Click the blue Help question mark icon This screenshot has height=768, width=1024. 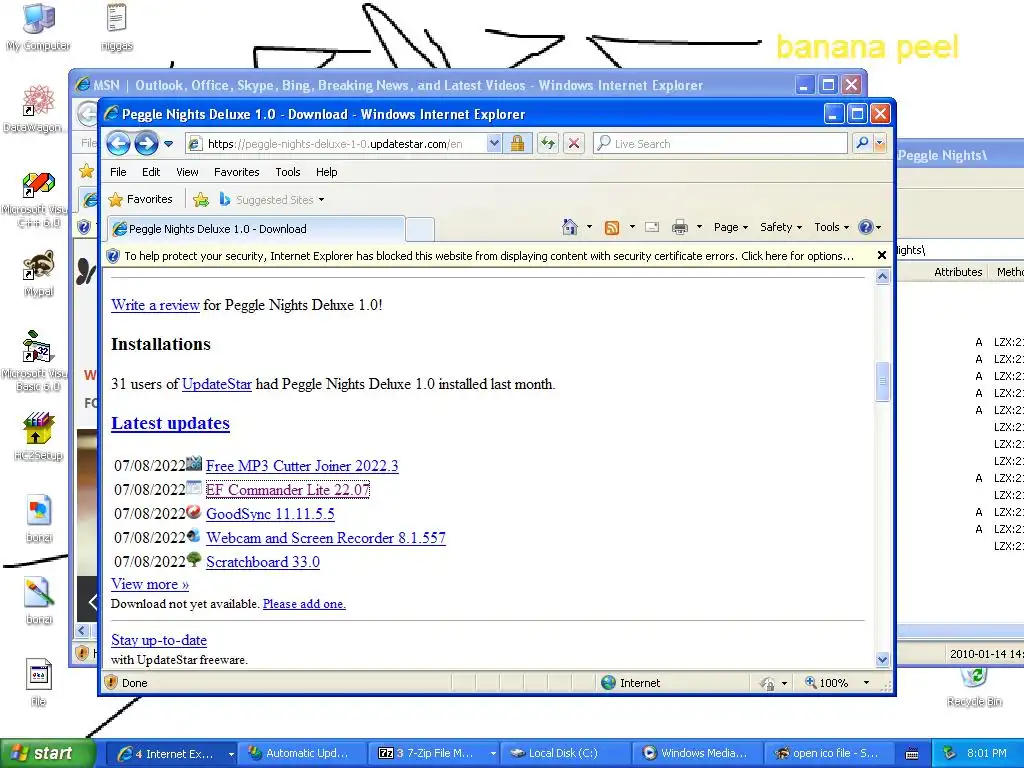(x=866, y=227)
